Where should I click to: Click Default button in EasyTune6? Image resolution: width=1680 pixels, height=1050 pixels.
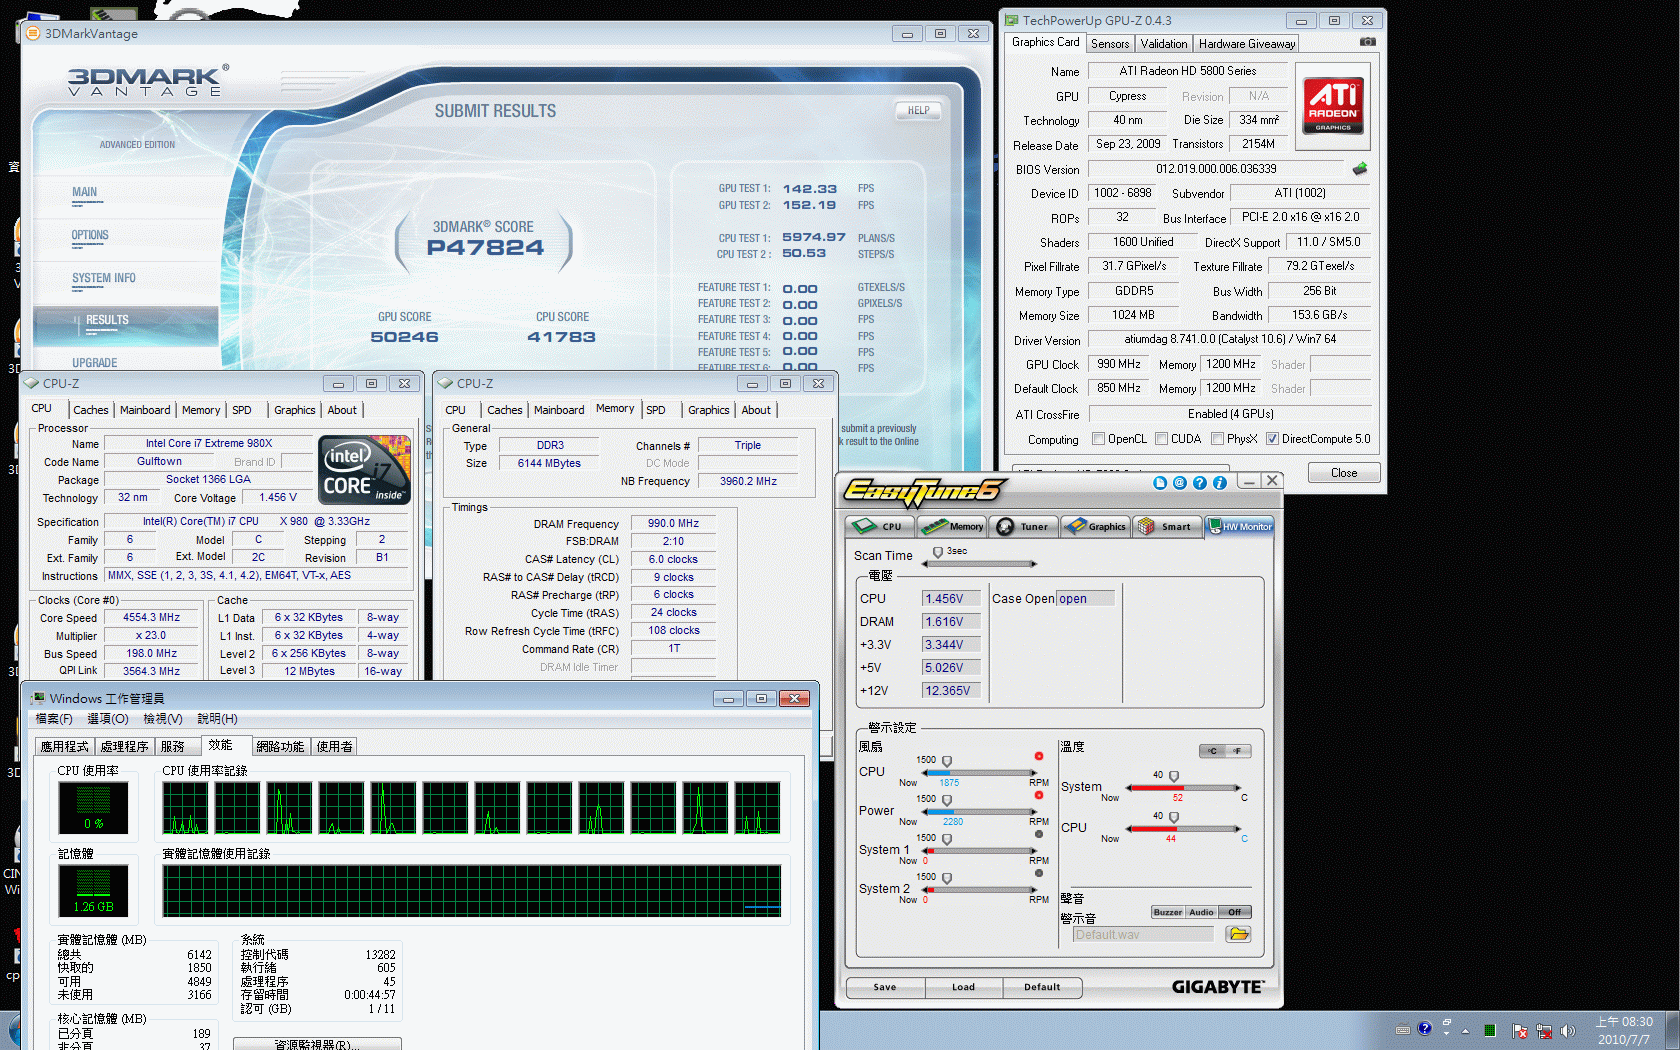click(1042, 987)
